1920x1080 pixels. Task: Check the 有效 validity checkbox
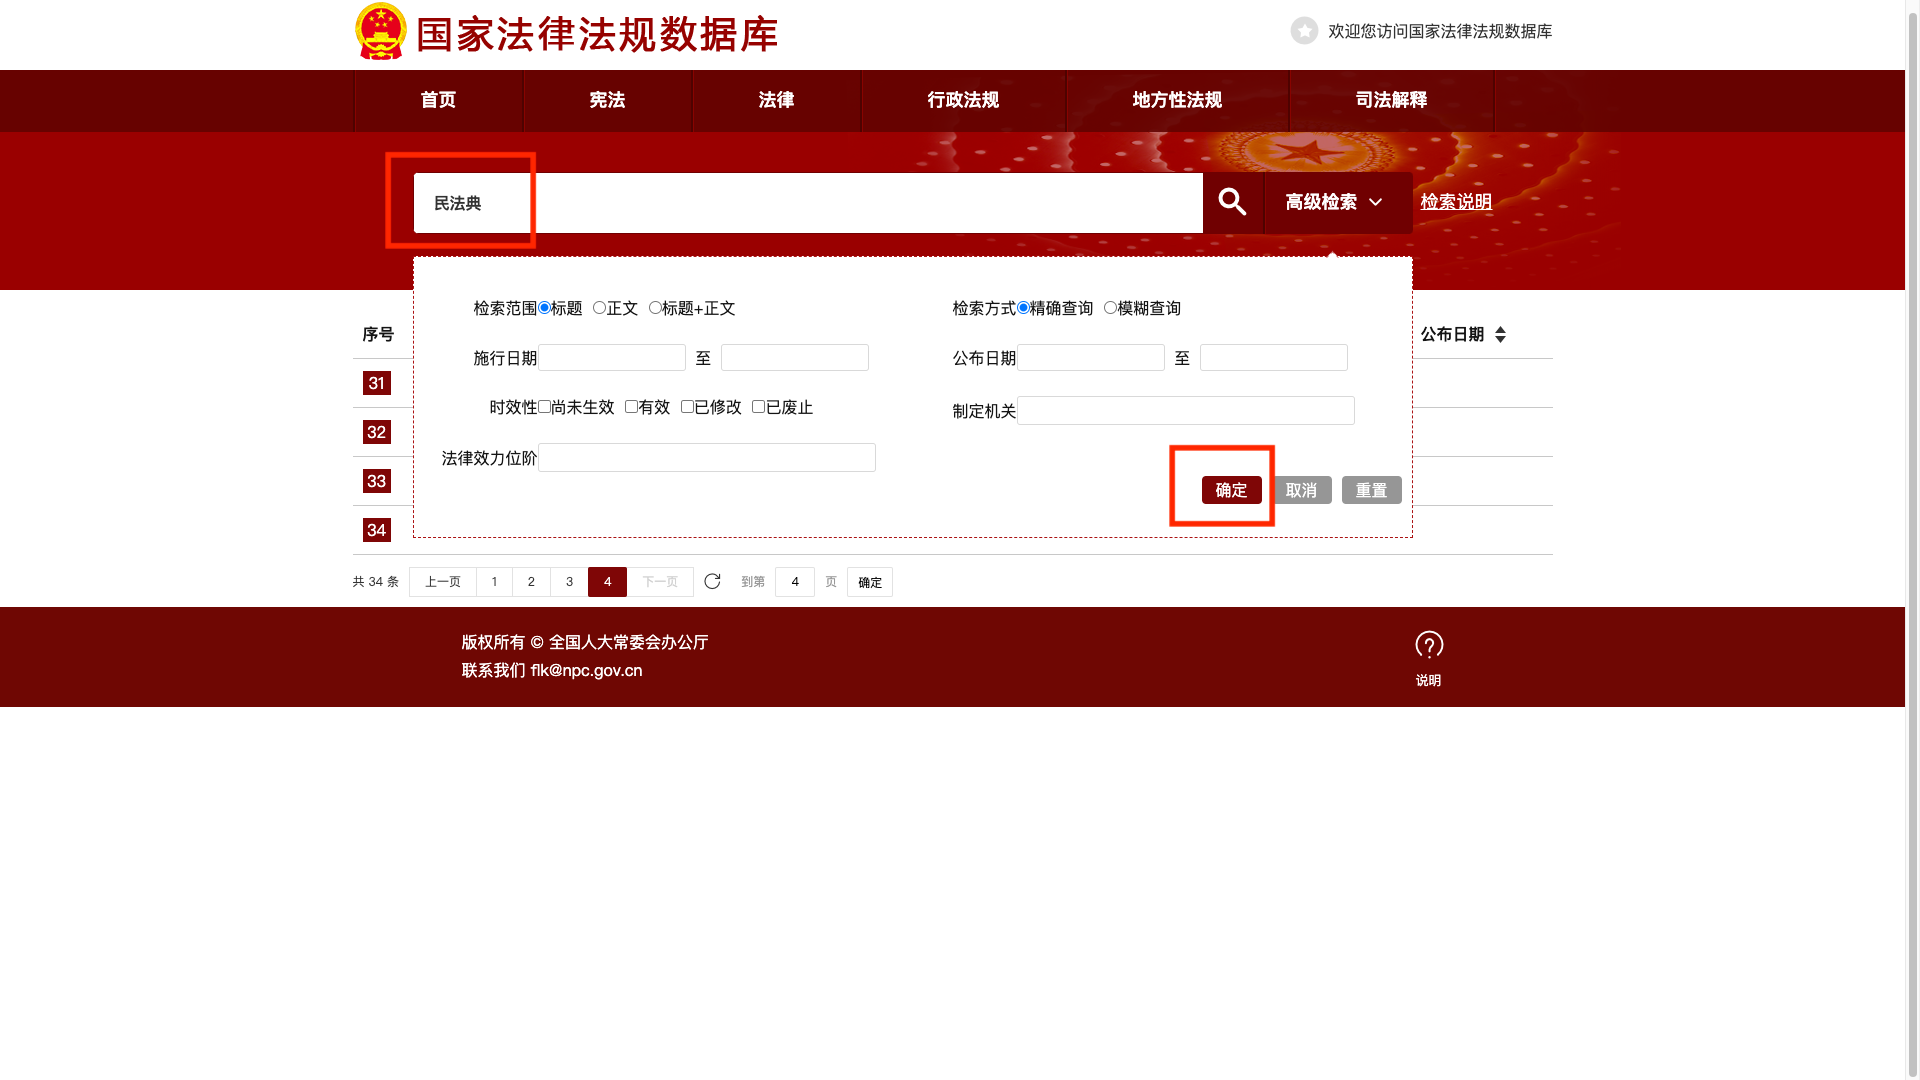[631, 407]
